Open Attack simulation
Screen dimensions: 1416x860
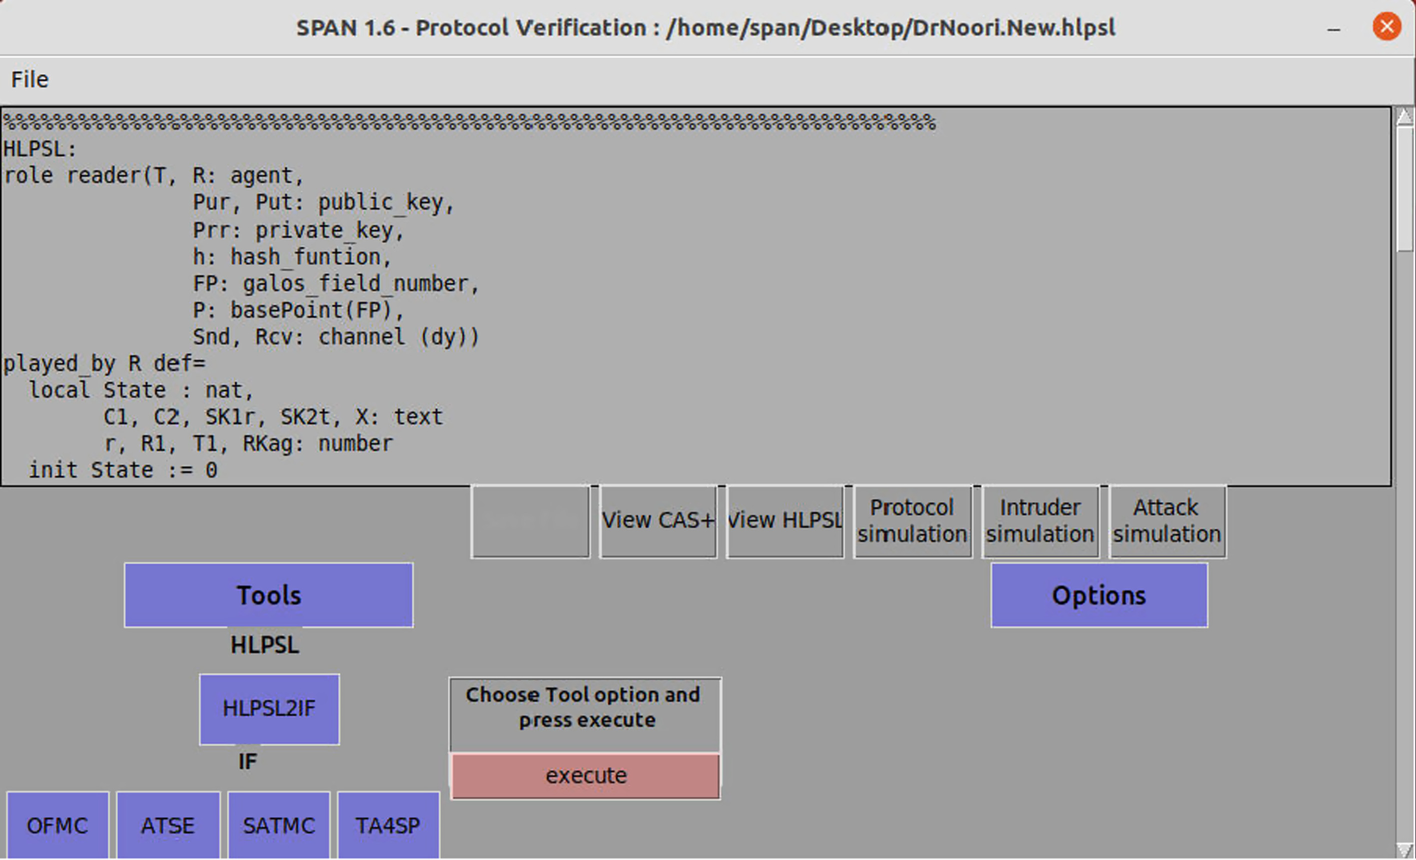pos(1167,521)
